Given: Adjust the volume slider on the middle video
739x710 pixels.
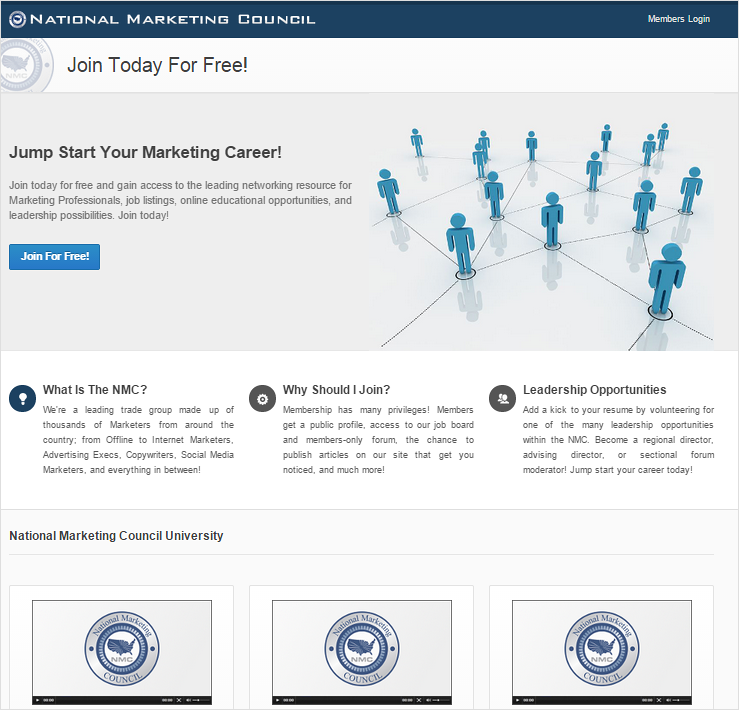Looking at the screenshot, I should click(438, 700).
